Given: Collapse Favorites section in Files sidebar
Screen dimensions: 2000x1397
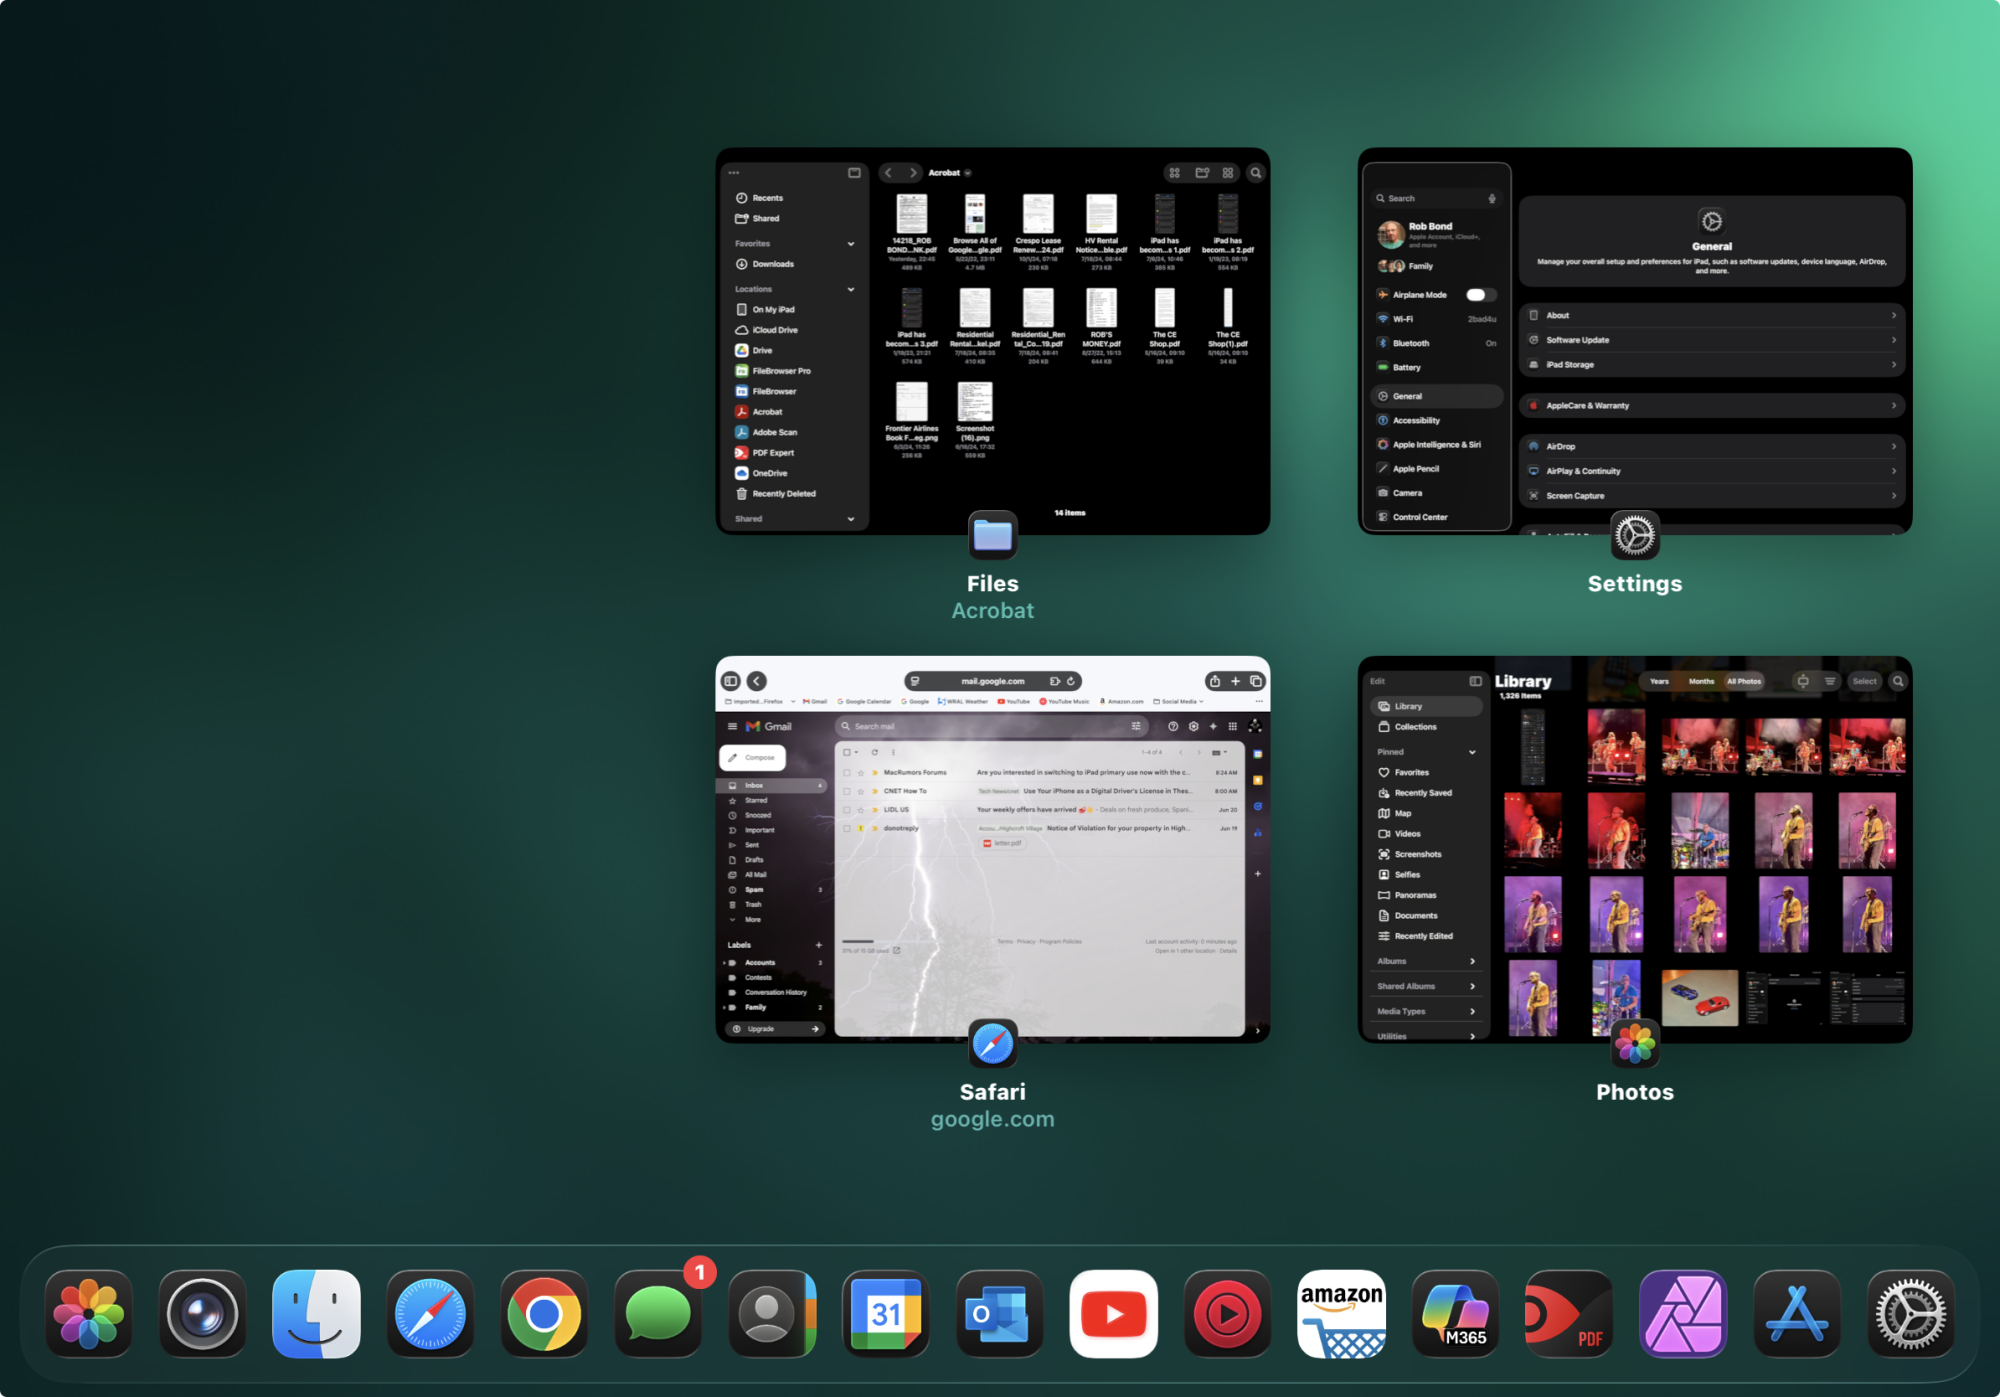Looking at the screenshot, I should click(x=851, y=244).
